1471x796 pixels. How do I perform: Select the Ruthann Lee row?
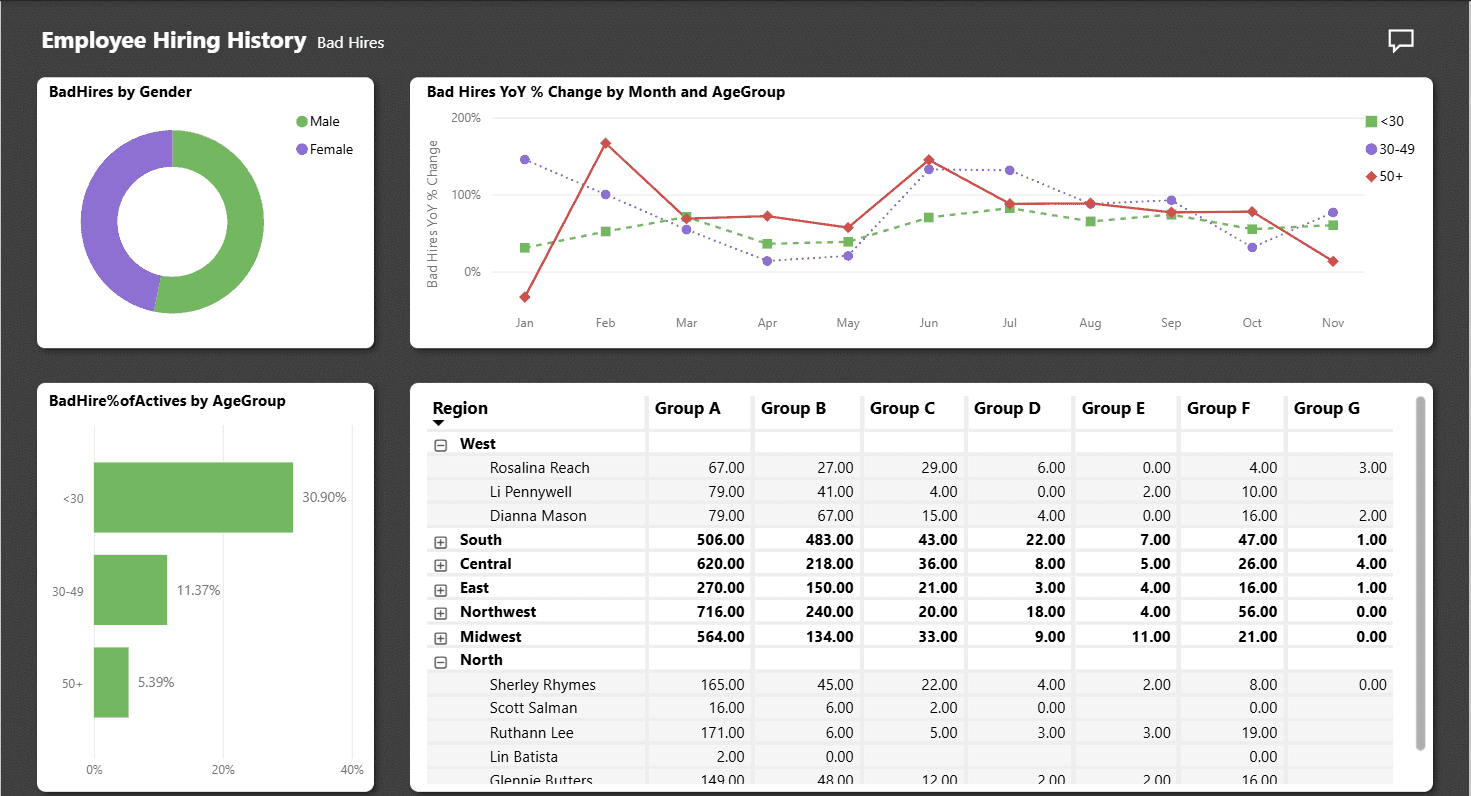(910, 733)
